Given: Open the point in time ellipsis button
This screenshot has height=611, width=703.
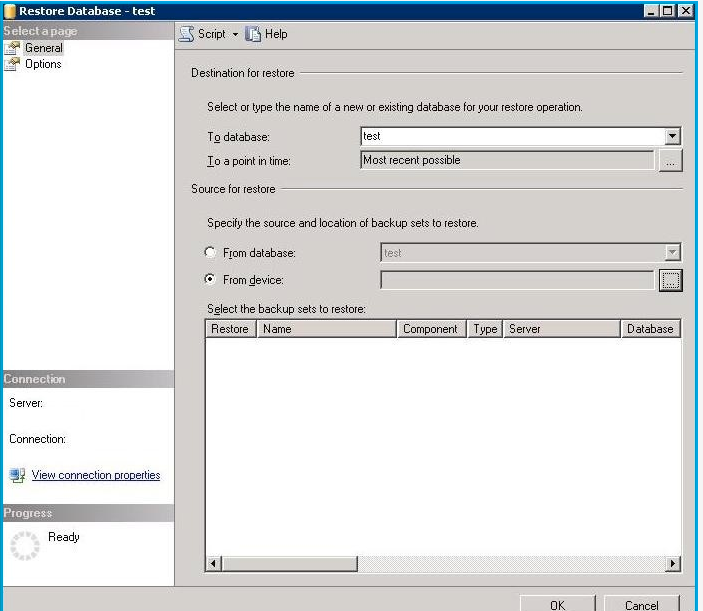Looking at the screenshot, I should click(x=671, y=160).
